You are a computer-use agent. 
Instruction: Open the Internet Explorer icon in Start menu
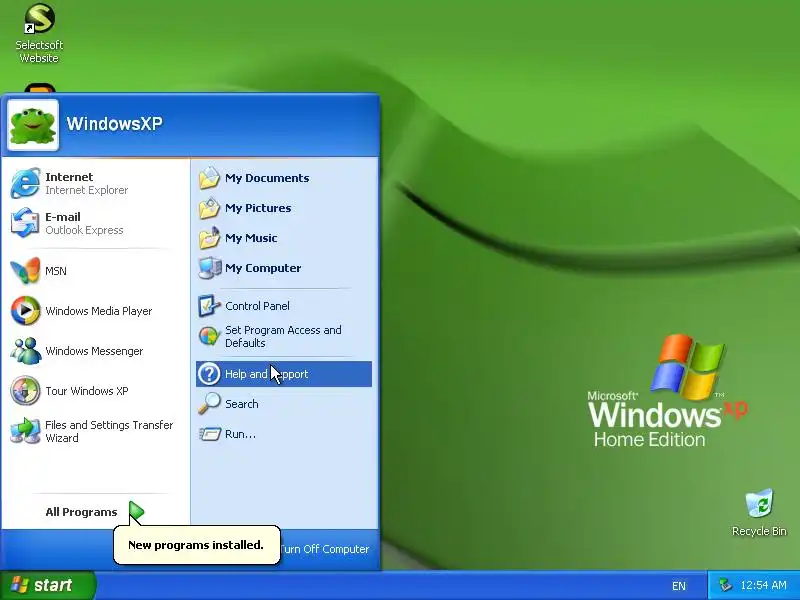(25, 183)
